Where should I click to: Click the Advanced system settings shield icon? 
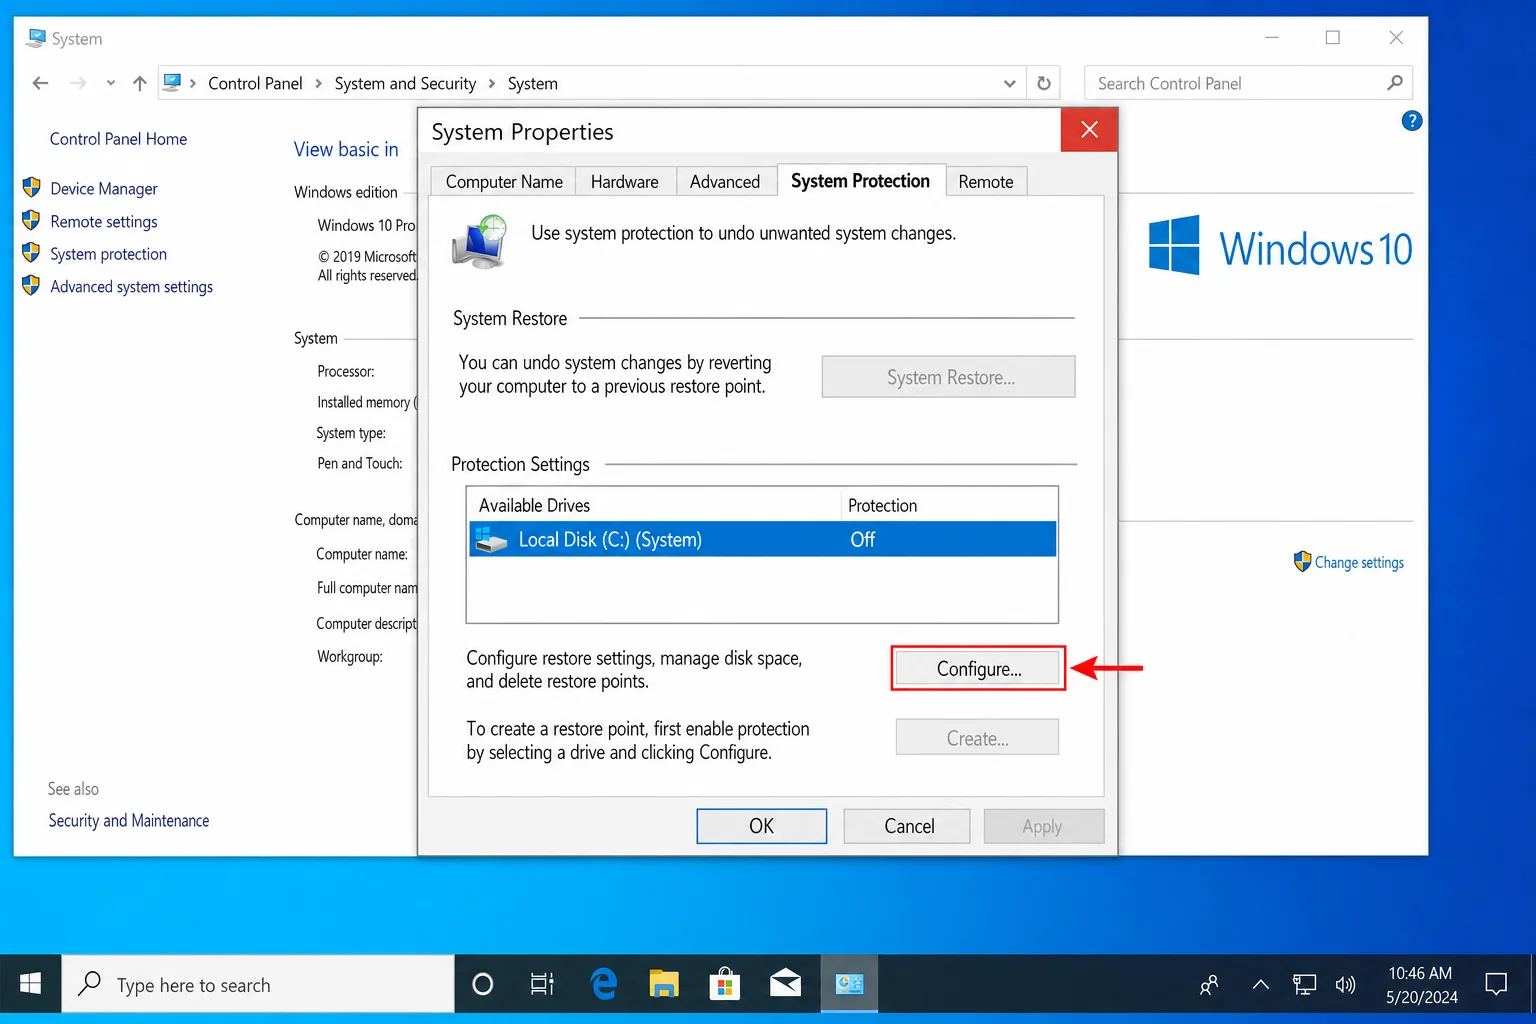click(x=31, y=286)
